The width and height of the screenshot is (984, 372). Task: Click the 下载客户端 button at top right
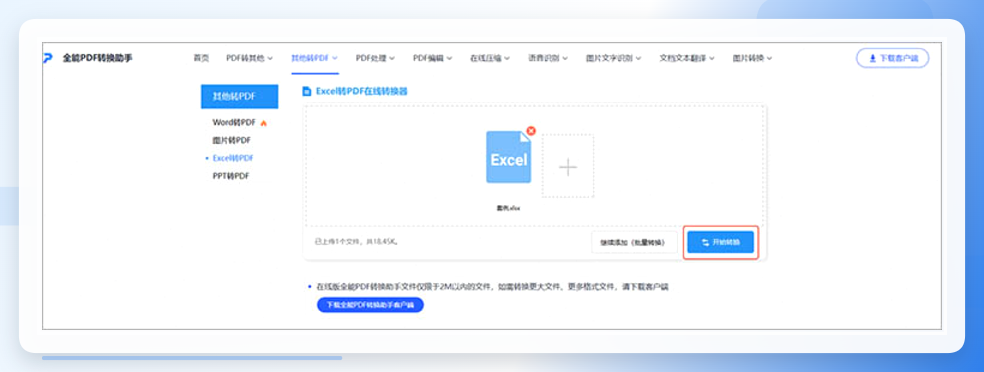(892, 58)
